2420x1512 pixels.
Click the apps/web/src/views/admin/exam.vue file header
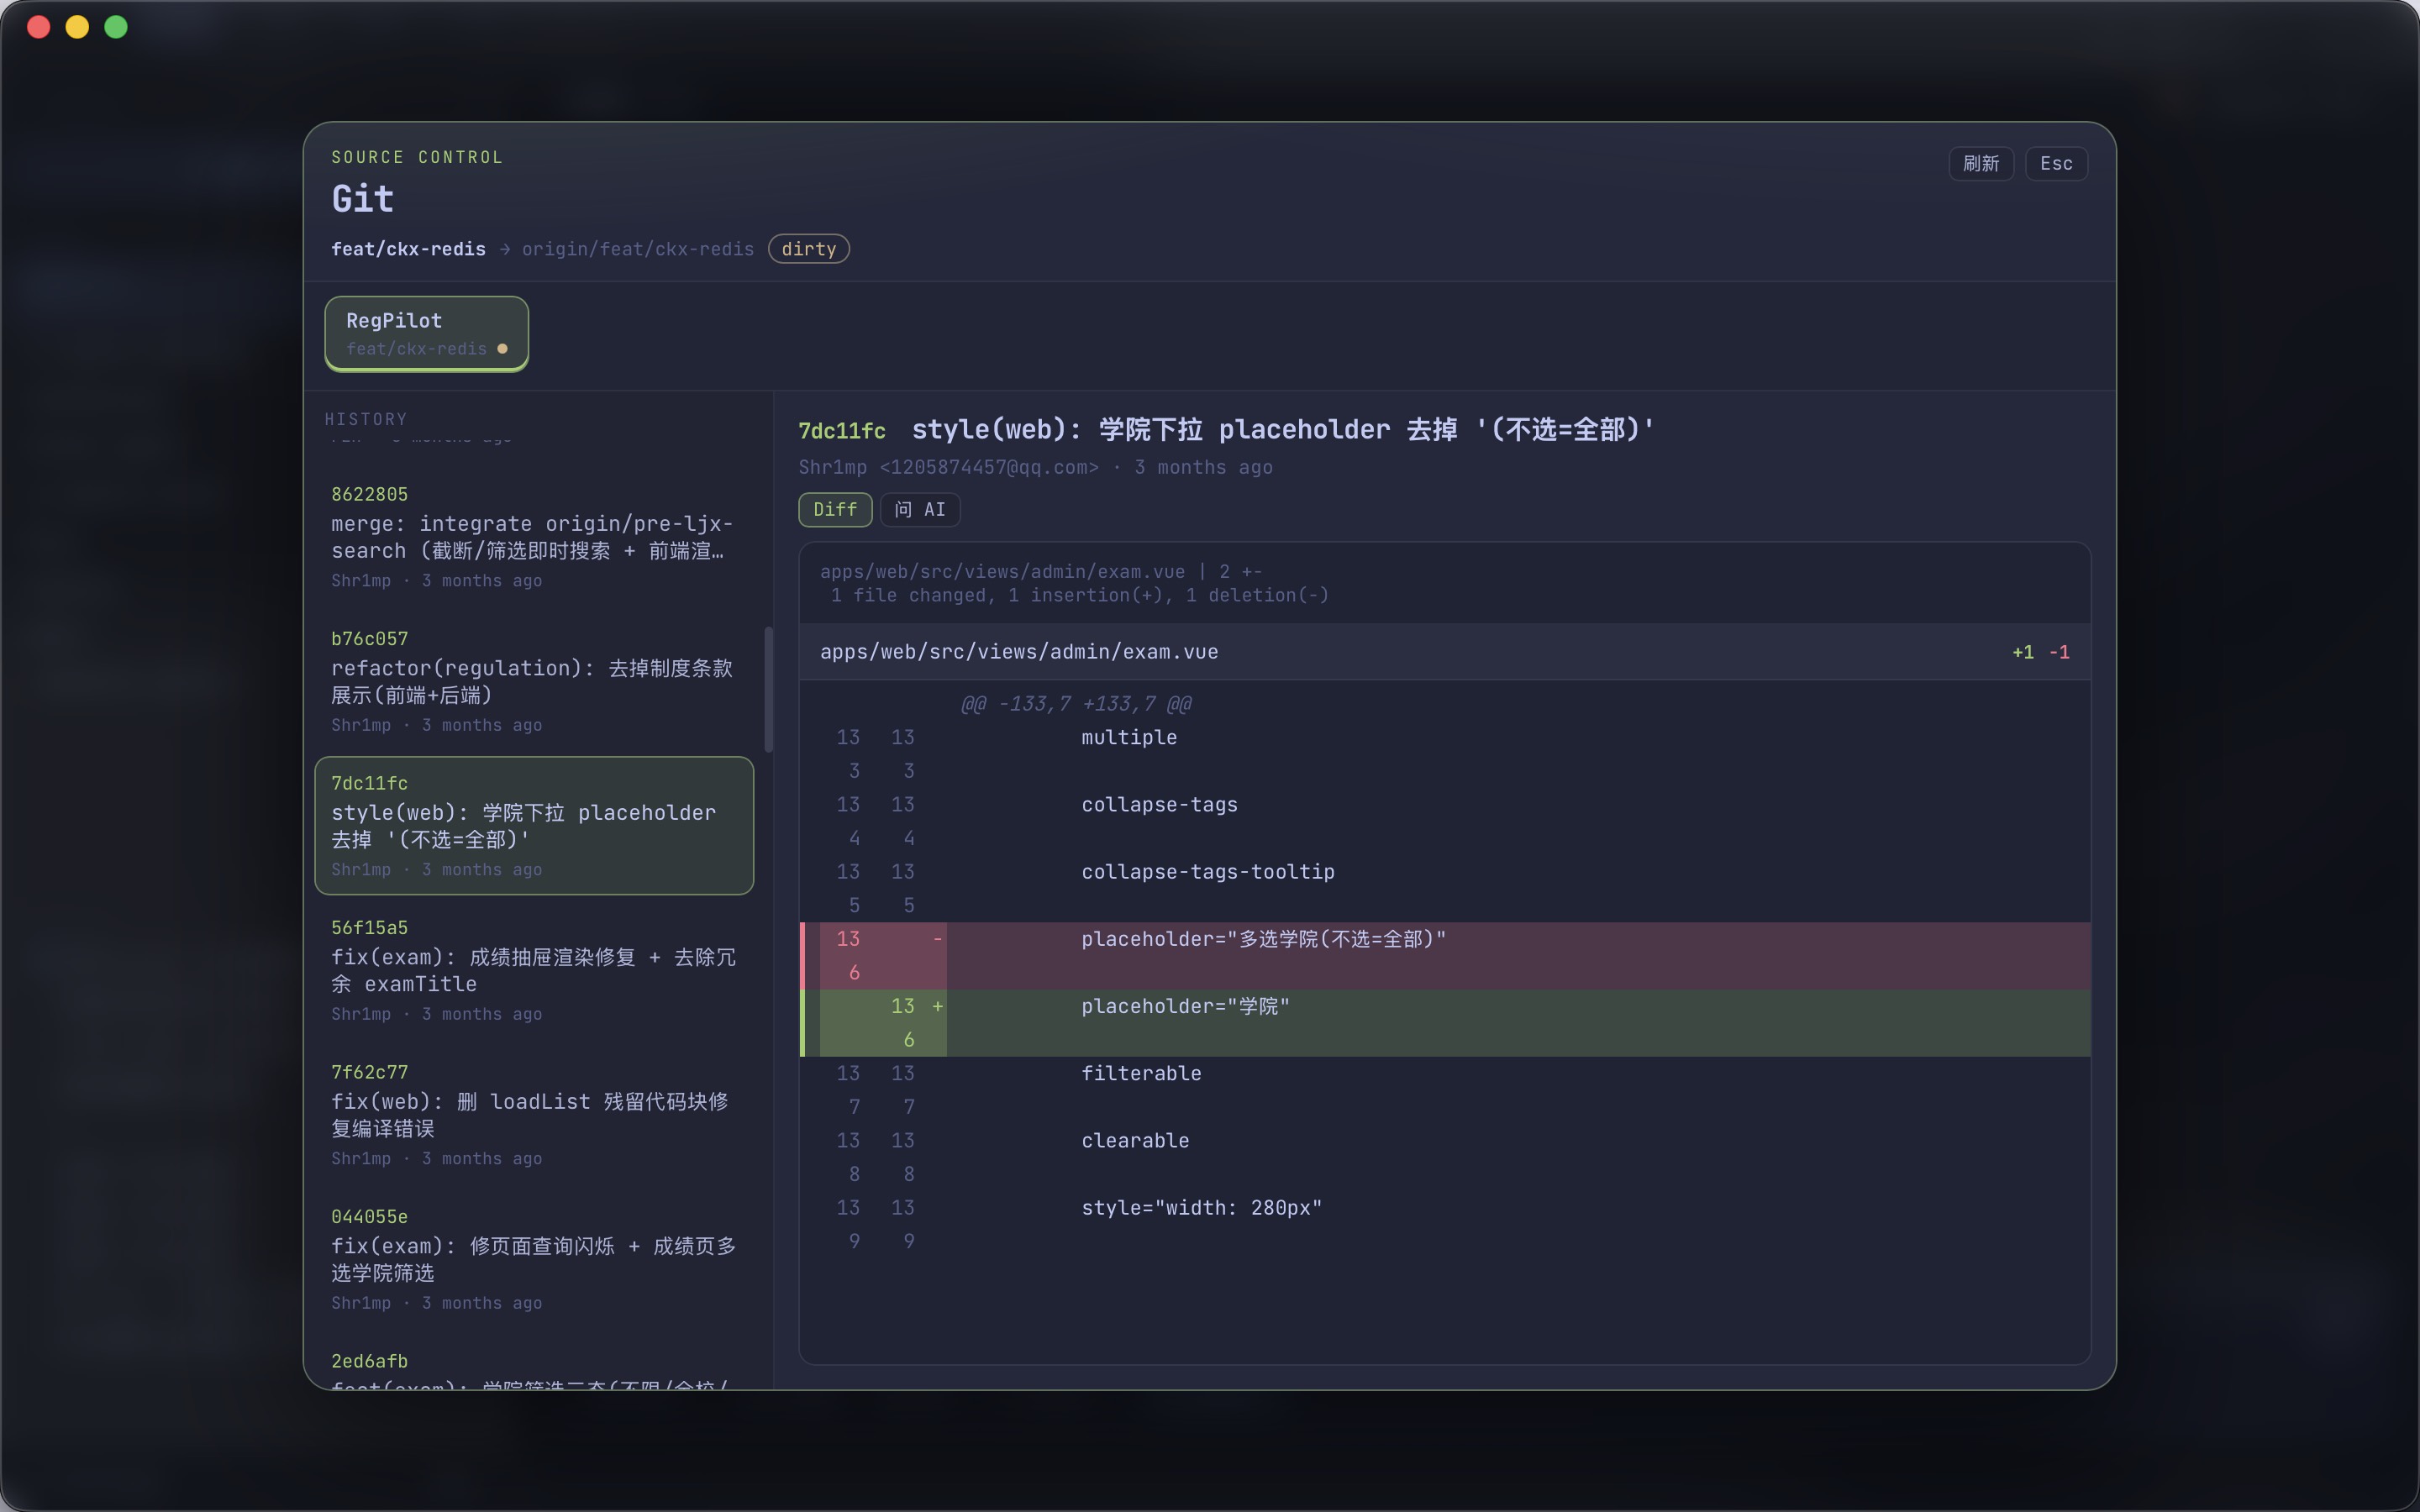(1444, 652)
